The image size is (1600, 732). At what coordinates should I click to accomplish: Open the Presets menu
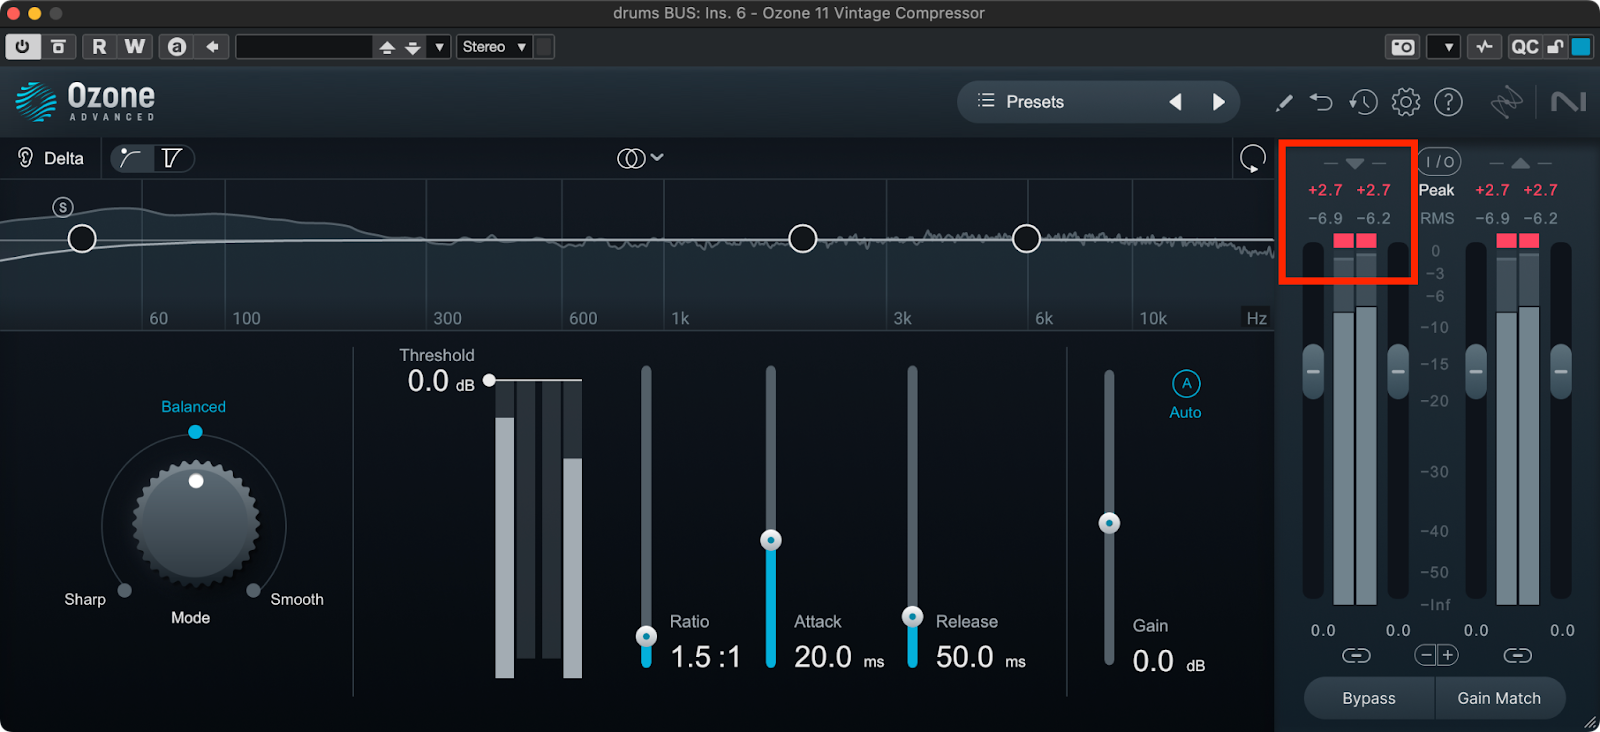1022,102
